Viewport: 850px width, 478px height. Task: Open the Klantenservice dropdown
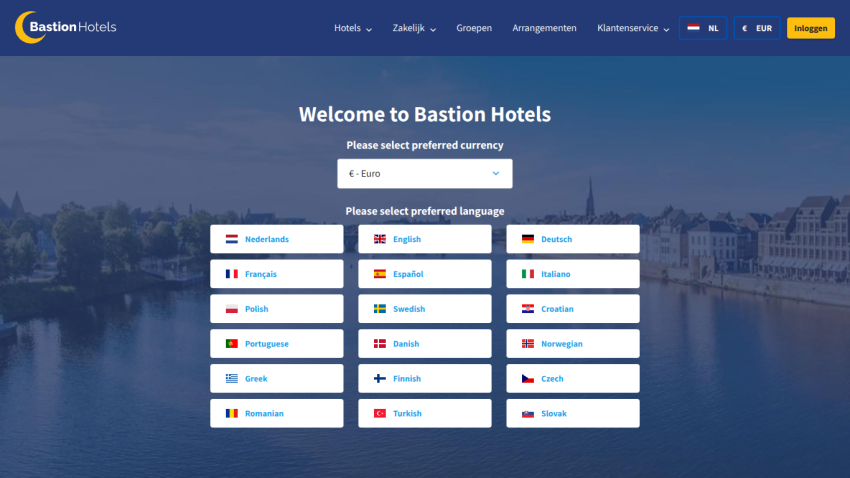(x=633, y=28)
